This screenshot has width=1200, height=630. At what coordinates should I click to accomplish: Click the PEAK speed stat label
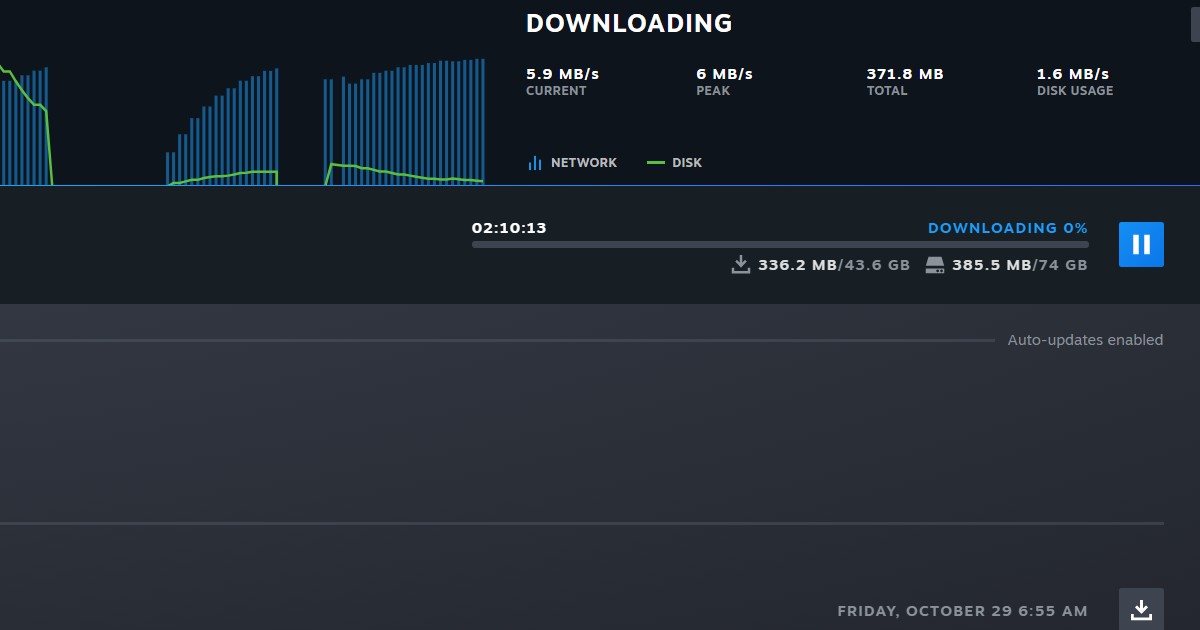point(713,90)
